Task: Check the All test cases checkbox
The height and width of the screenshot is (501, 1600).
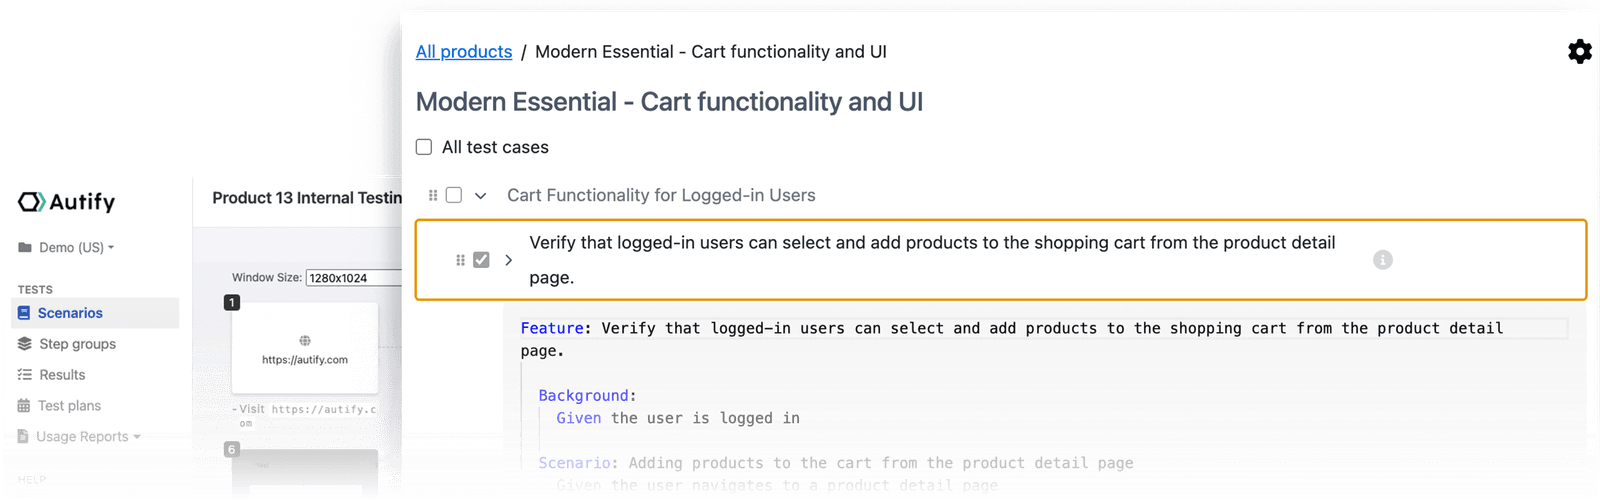Action: (424, 147)
